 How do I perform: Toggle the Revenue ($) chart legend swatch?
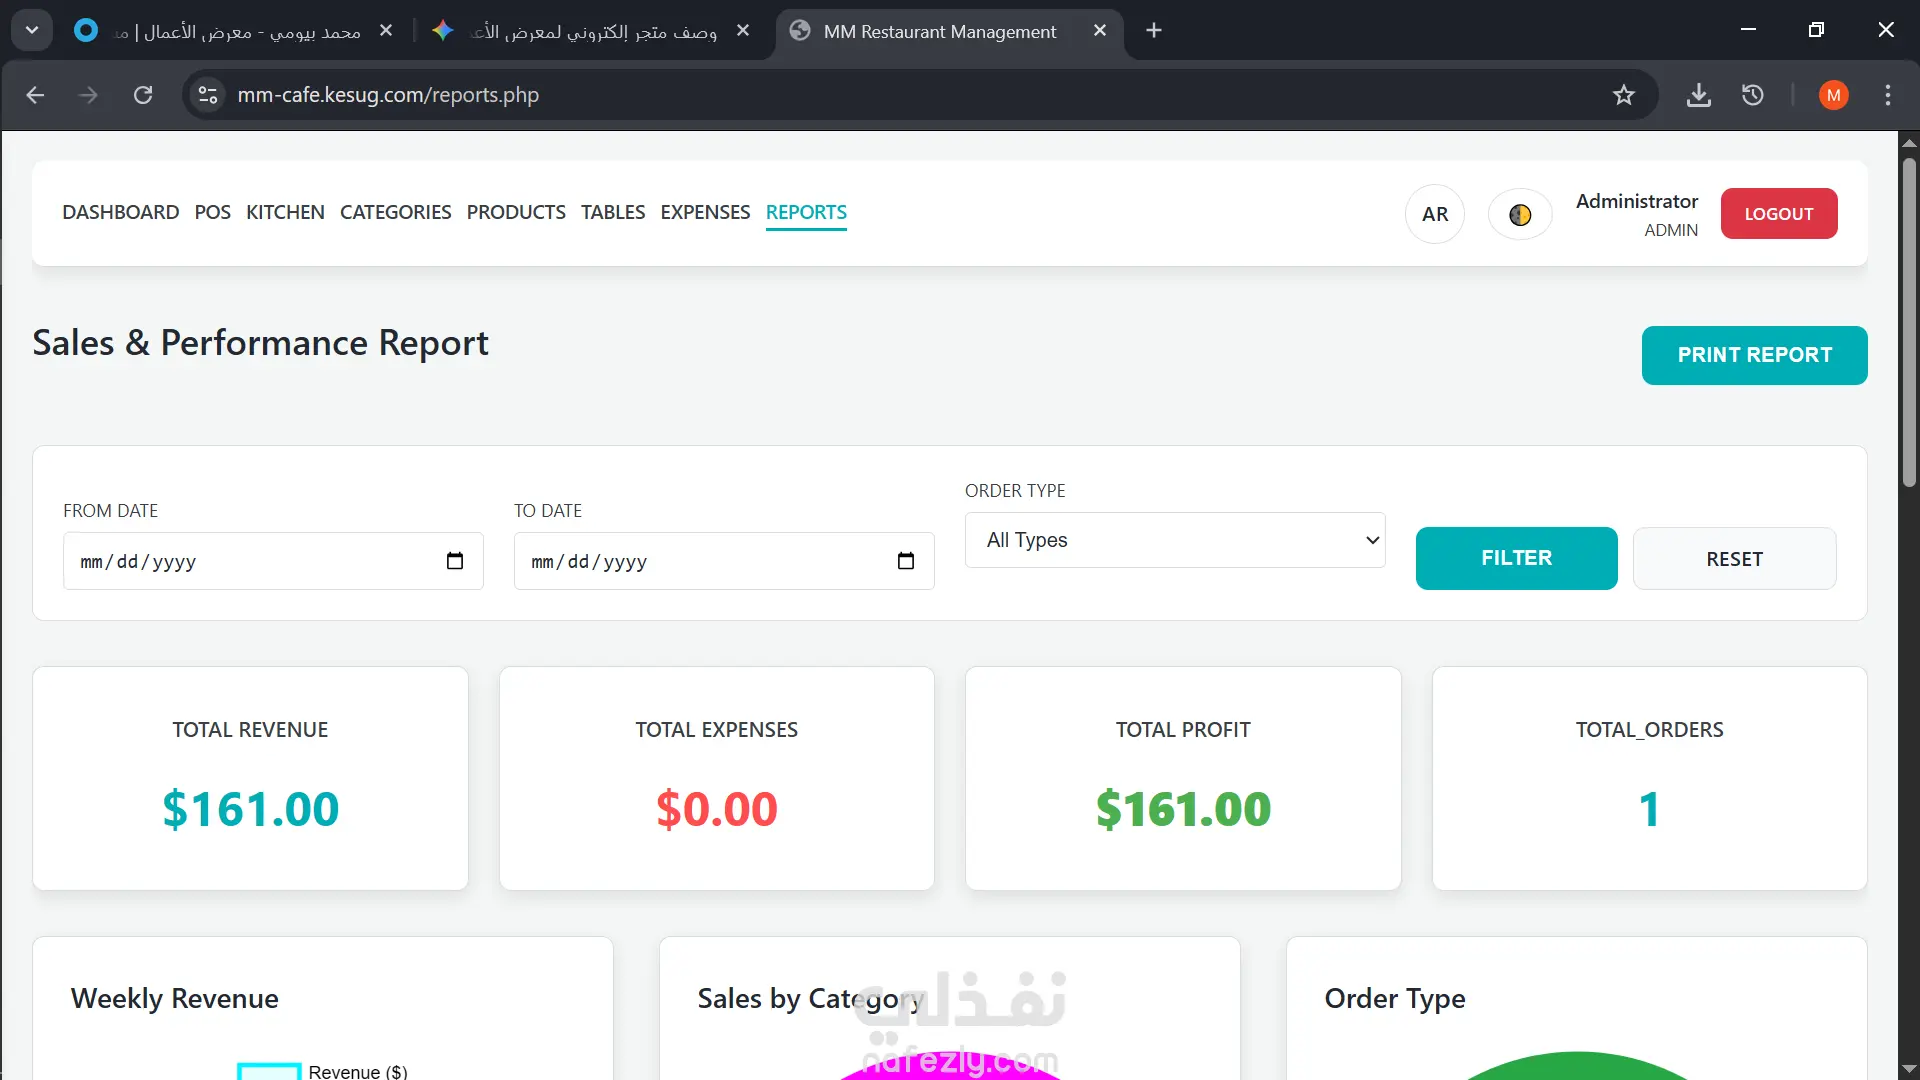269,1071
